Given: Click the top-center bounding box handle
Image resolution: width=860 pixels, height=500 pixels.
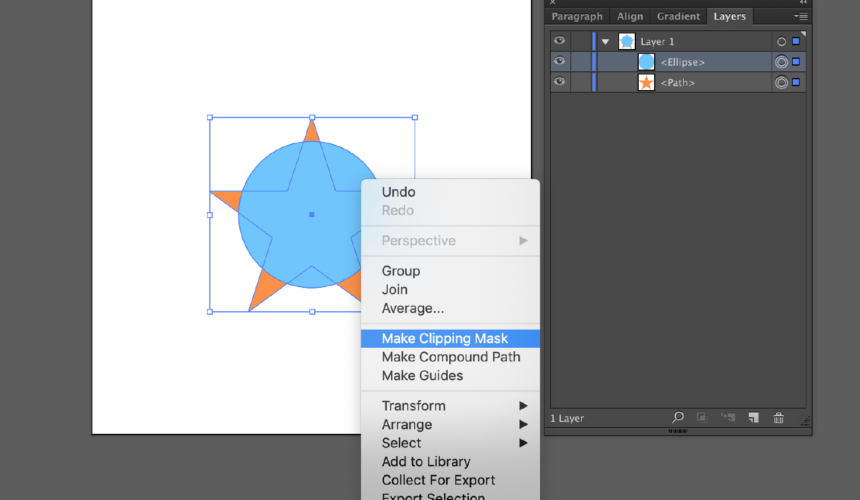Looking at the screenshot, I should pos(312,117).
